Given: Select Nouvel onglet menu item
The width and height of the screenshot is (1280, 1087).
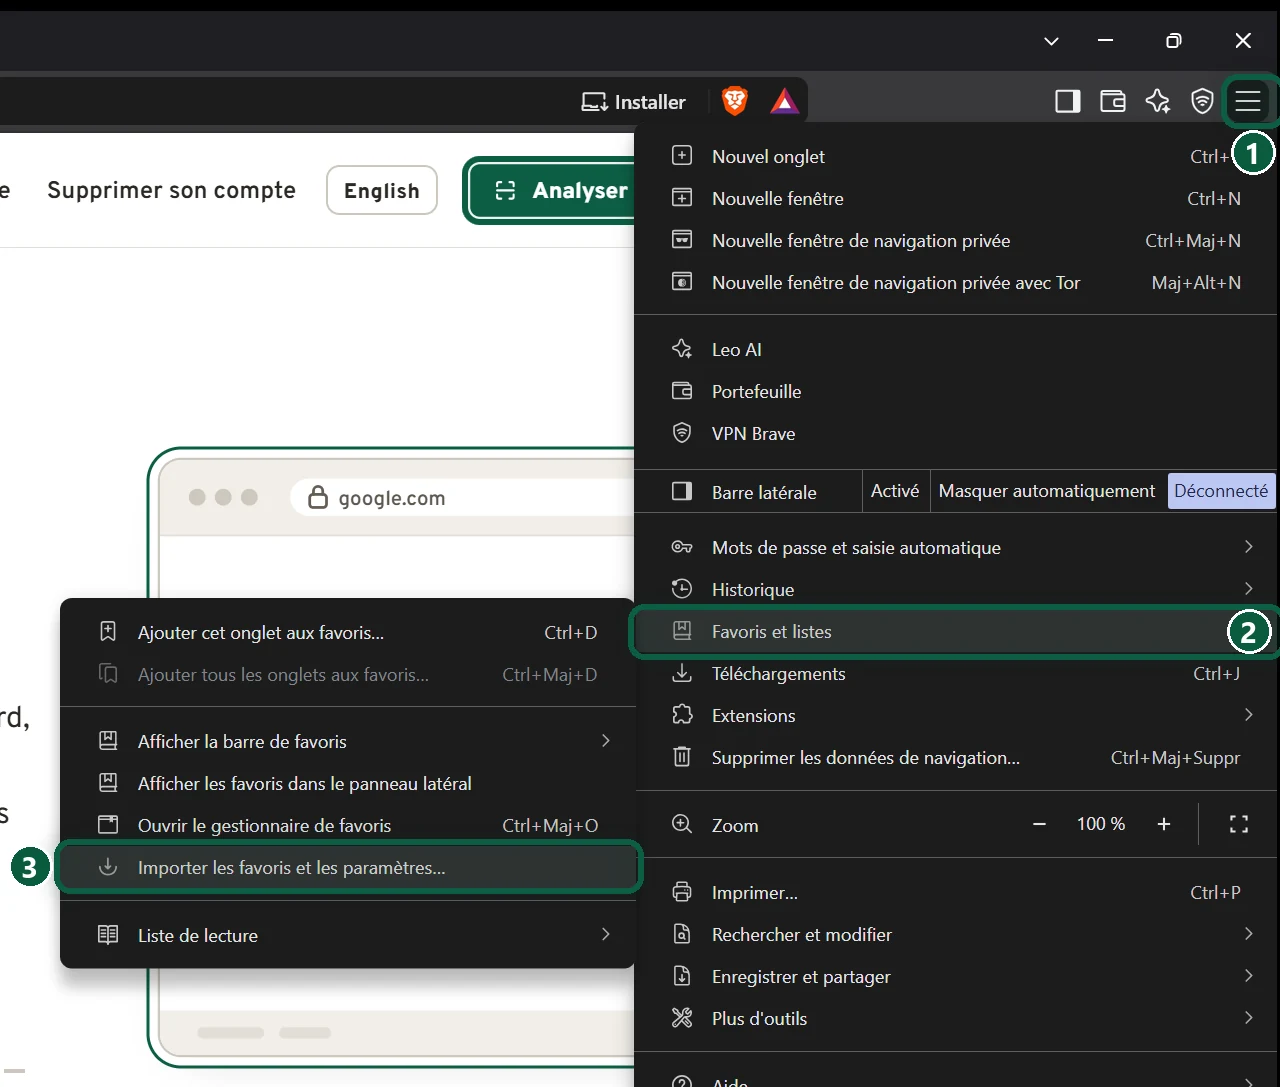Looking at the screenshot, I should 955,156.
